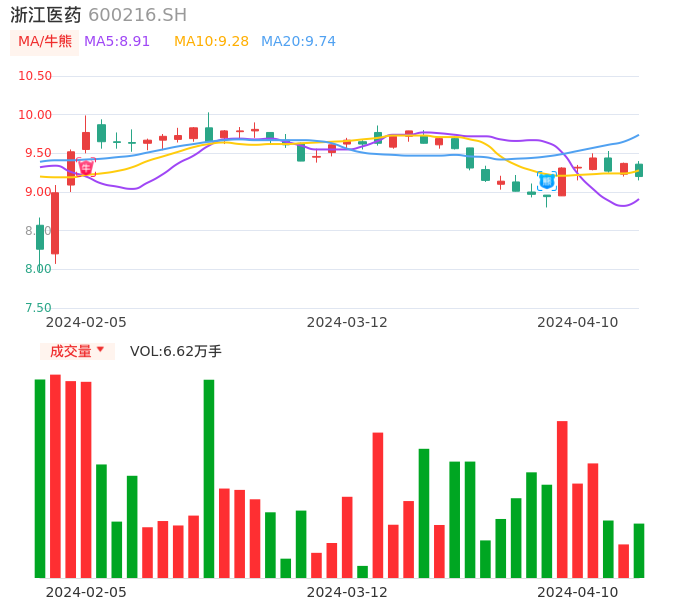The image size is (686, 606).
Task: Toggle the MA5 purple line legend
Action: coord(117,41)
